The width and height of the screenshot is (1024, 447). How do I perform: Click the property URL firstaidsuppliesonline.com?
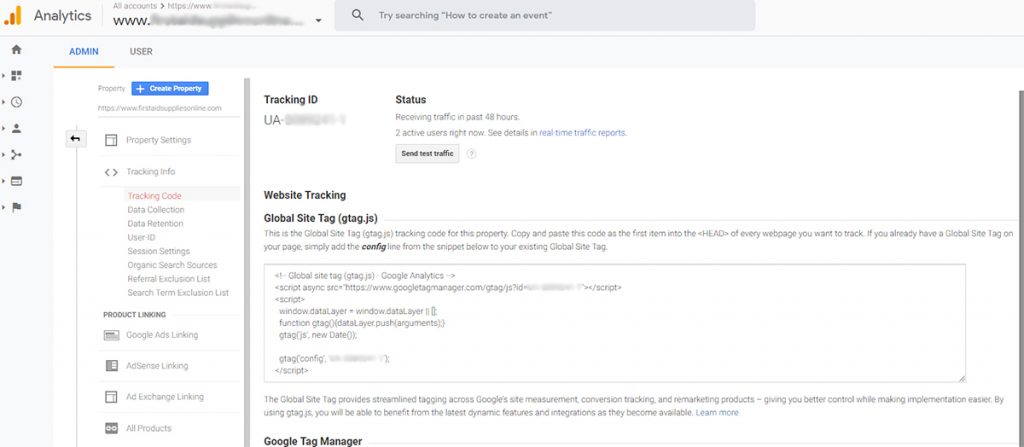160,108
